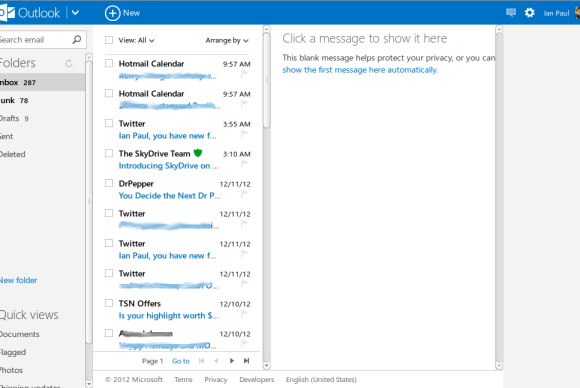
Task: Open the View: All dropdown
Action: [x=136, y=40]
